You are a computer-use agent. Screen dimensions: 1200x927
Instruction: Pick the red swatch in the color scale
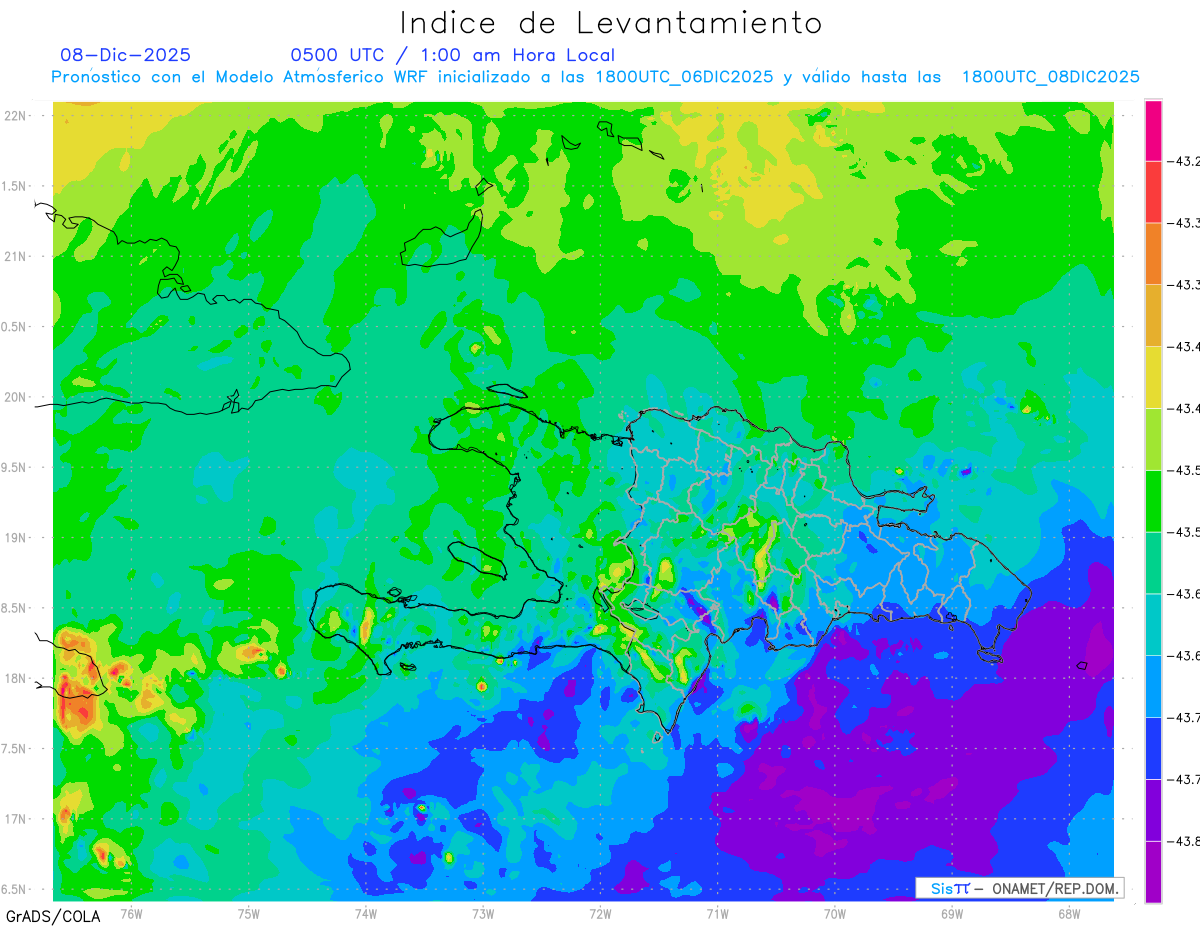coord(1153,192)
